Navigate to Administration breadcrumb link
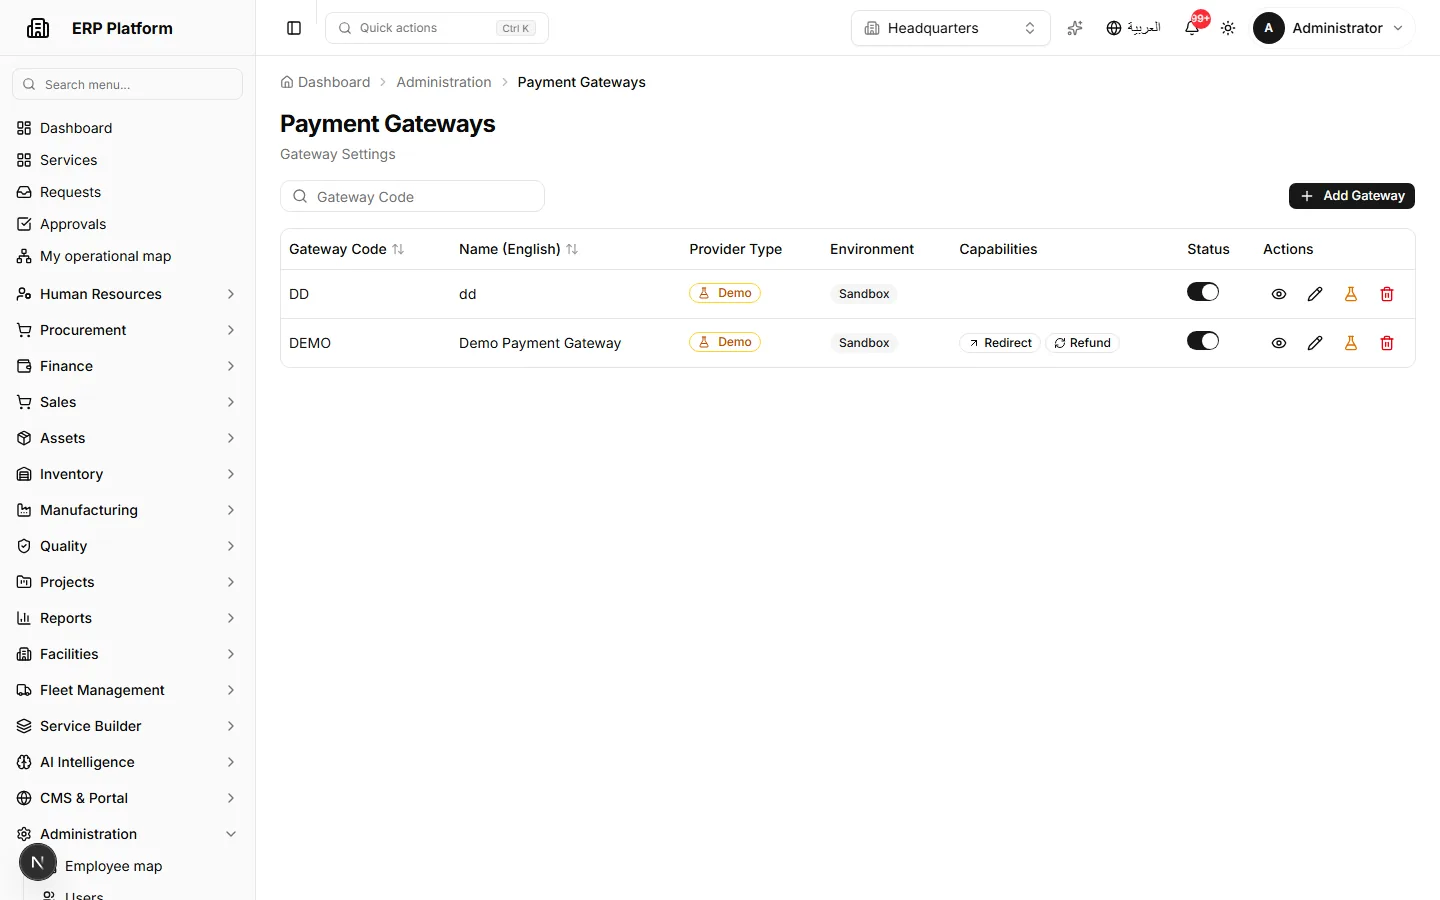 [444, 82]
